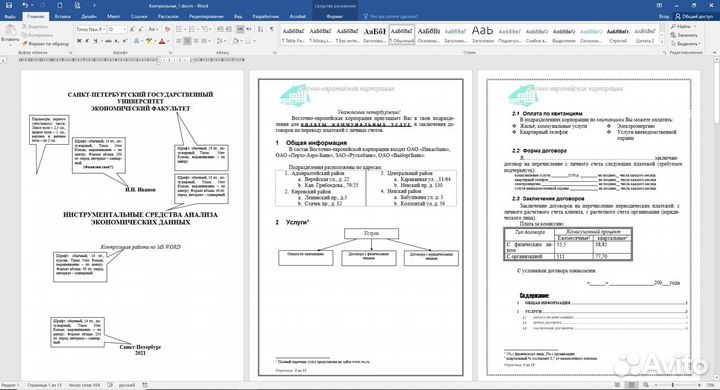Apply the Обычный style

click(x=402, y=35)
